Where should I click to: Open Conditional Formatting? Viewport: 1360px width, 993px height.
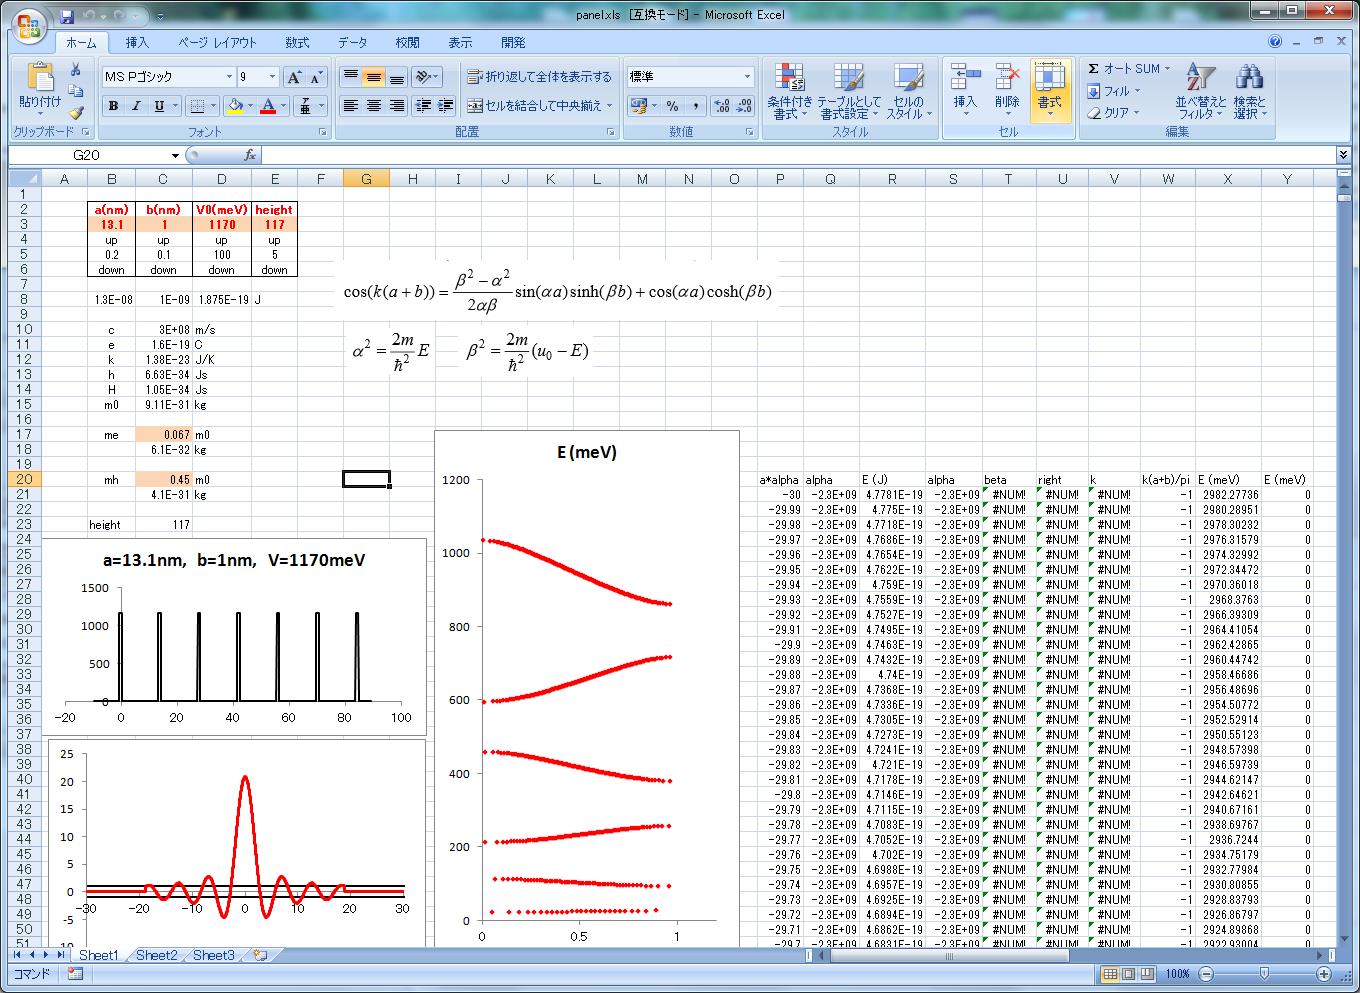(x=790, y=92)
